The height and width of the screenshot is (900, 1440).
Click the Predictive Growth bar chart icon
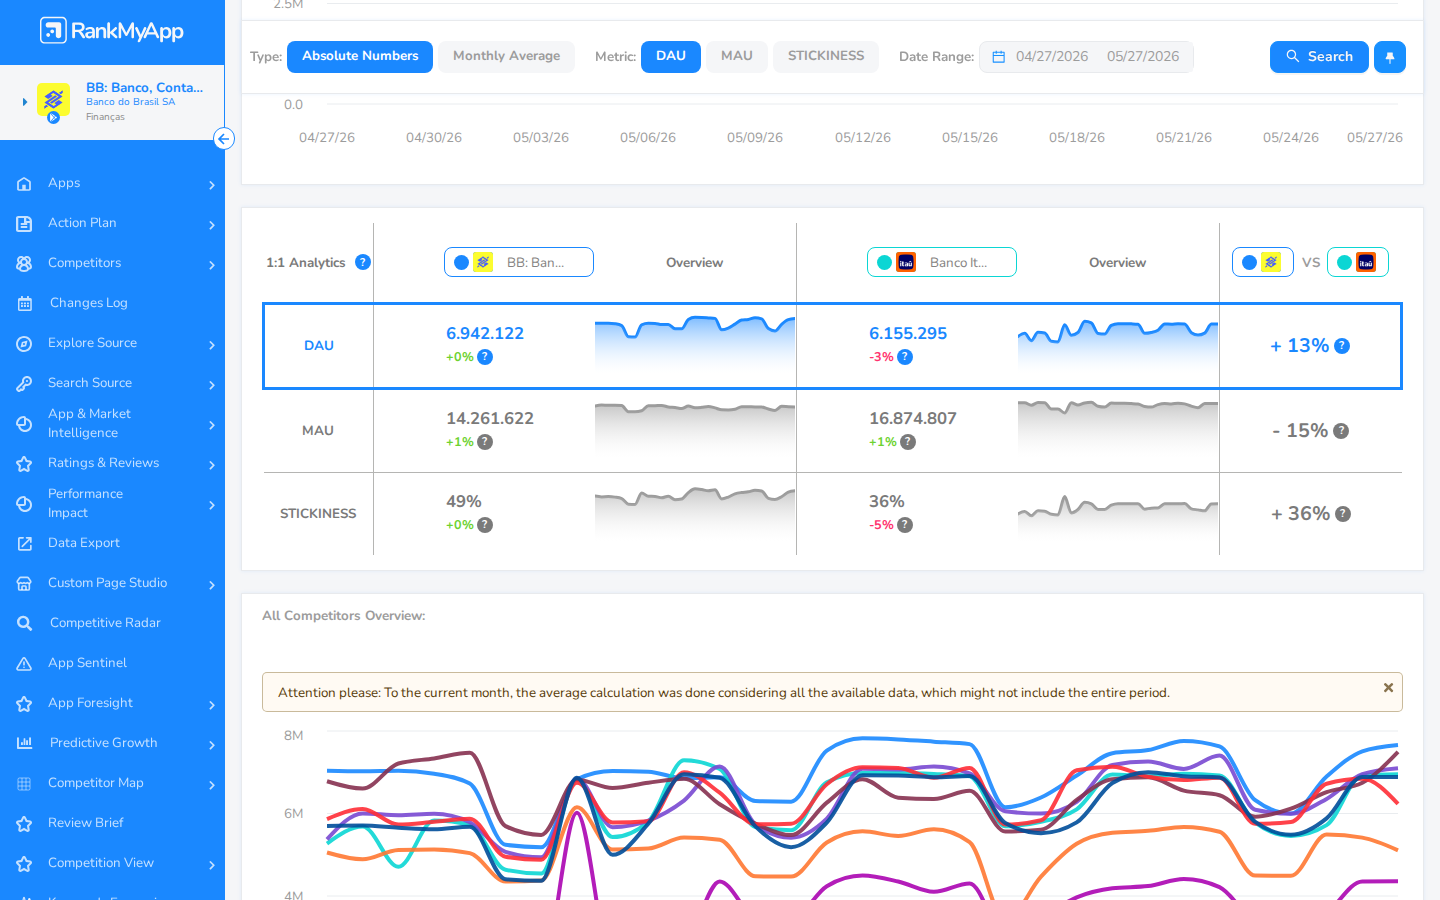point(24,743)
